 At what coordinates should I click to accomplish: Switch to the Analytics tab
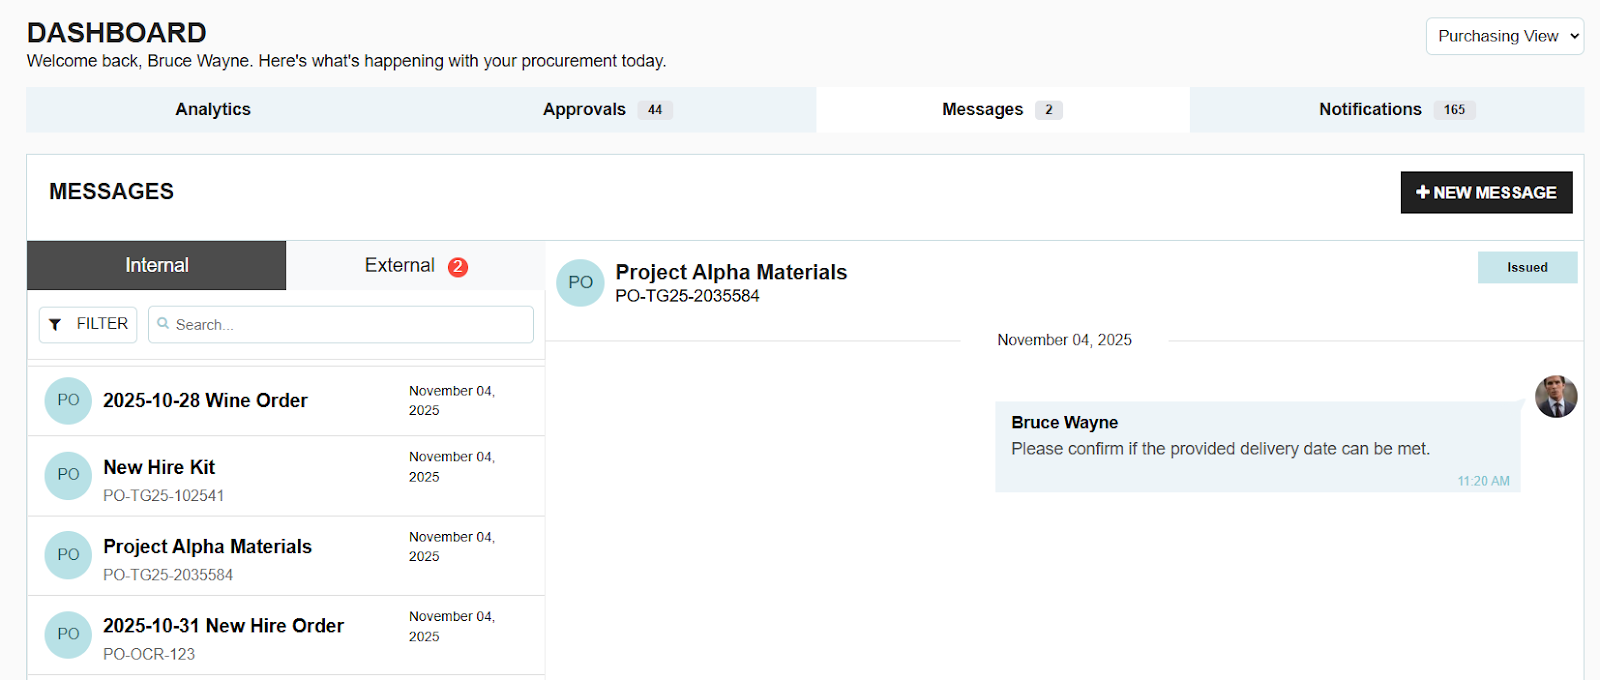pyautogui.click(x=213, y=109)
